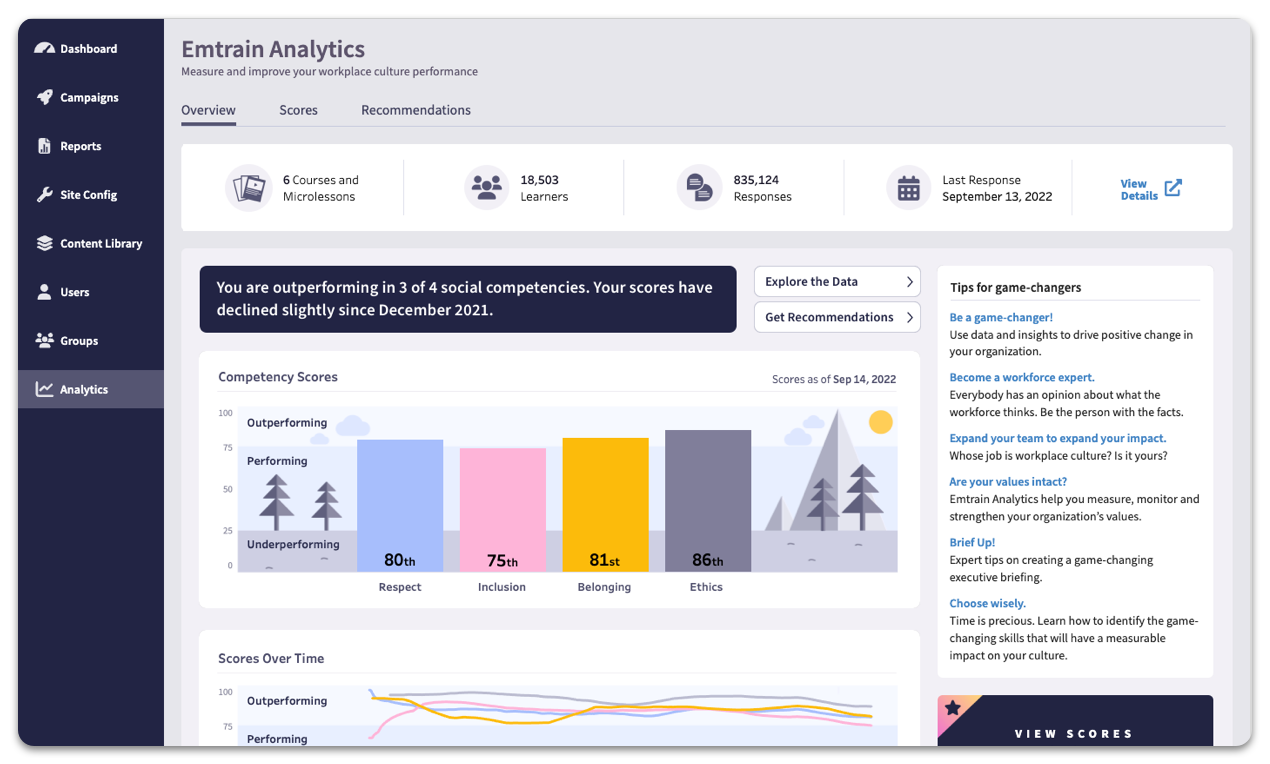Open Groups in the sidebar
Viewport: 1270px width, 764px height.
coord(91,340)
